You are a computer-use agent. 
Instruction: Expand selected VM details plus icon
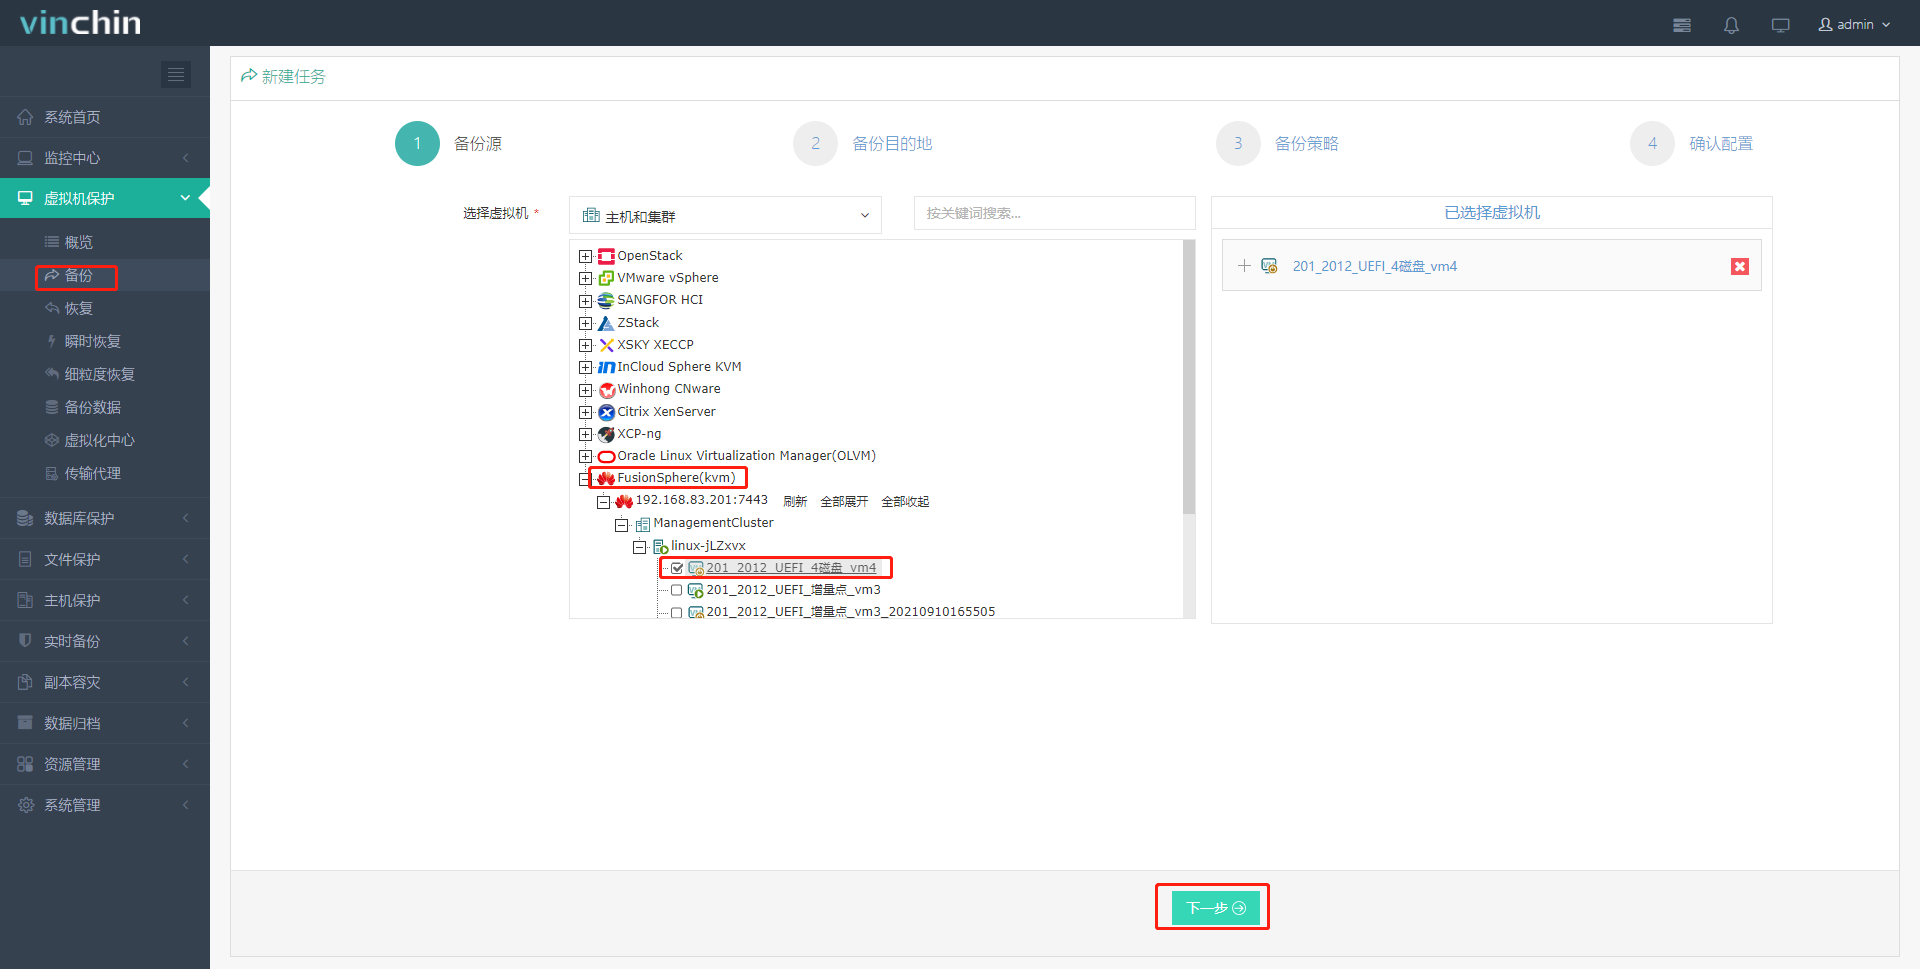(1244, 266)
